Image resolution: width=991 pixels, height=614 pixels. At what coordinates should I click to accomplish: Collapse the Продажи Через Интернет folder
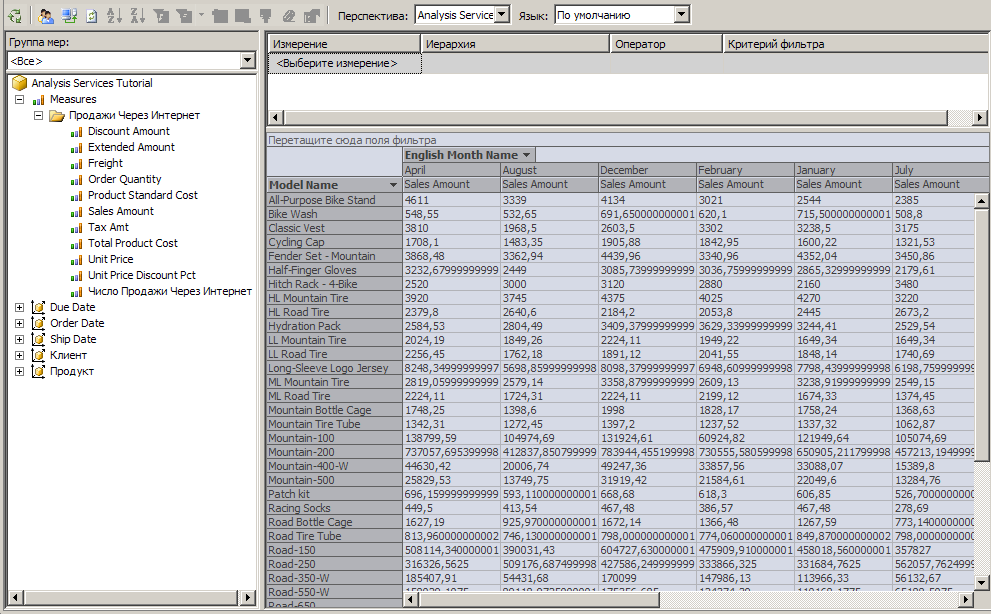(x=39, y=115)
